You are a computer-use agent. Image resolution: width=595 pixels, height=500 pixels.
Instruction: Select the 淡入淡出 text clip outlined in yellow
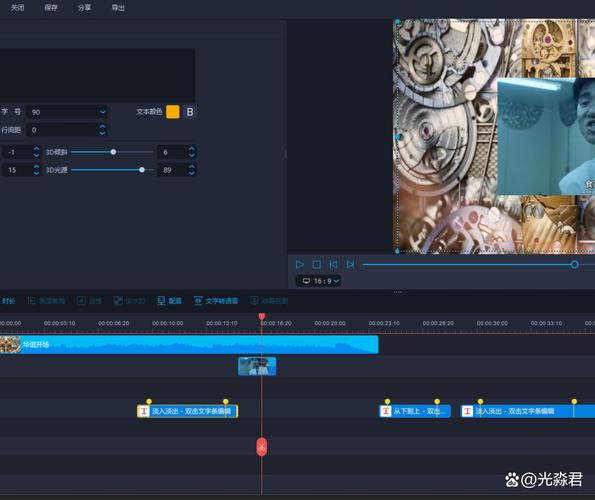click(x=187, y=411)
